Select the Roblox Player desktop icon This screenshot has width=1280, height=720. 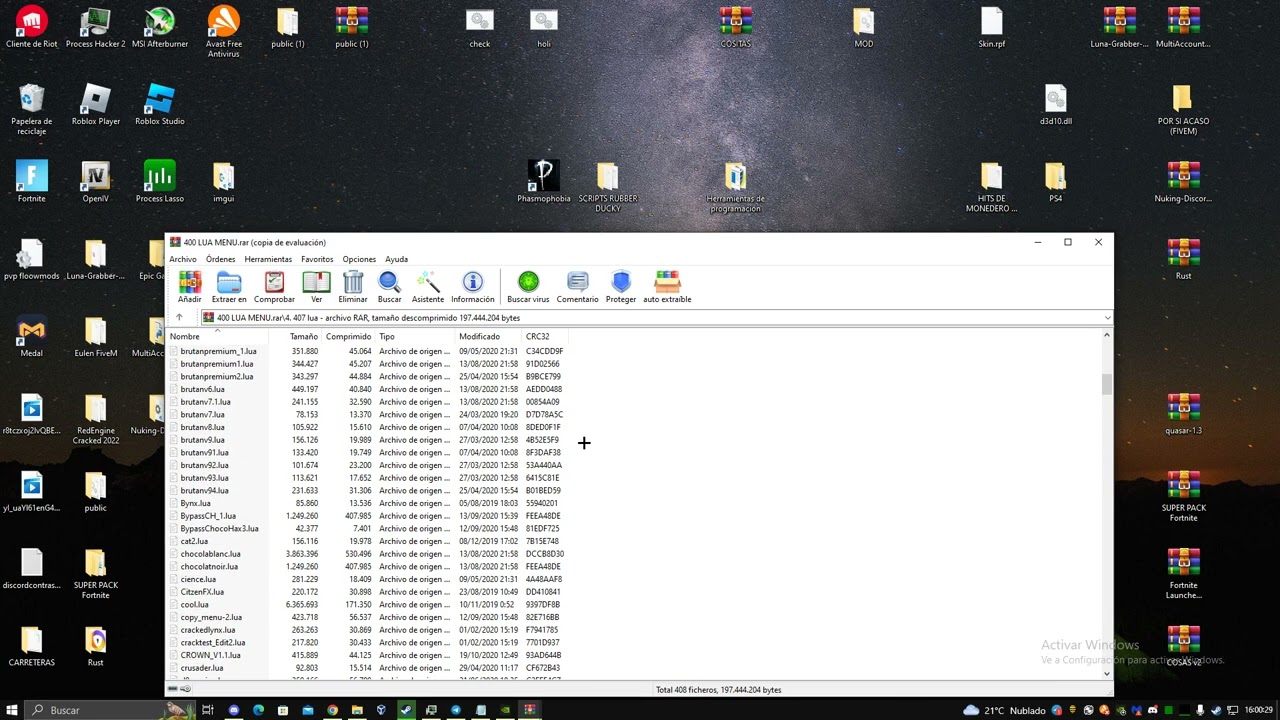coord(96,105)
